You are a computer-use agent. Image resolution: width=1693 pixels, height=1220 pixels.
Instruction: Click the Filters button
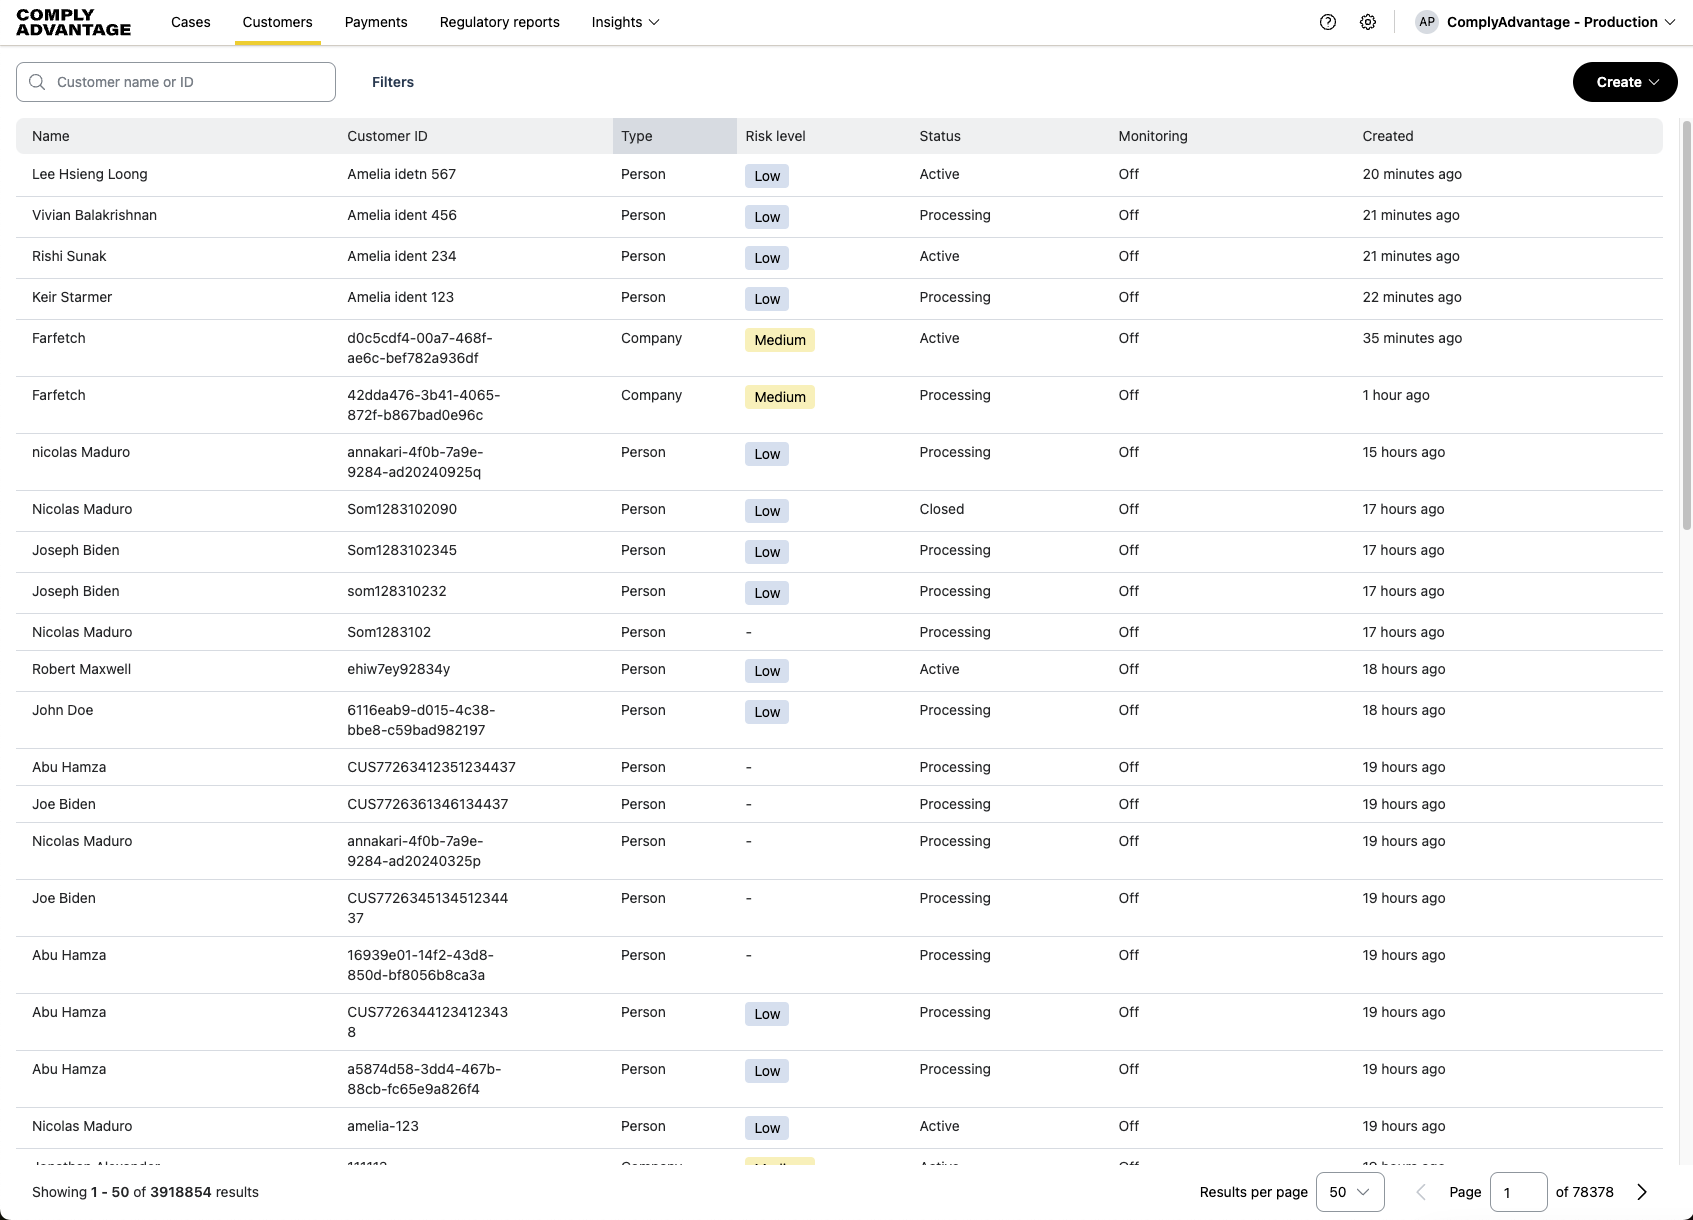click(x=392, y=82)
